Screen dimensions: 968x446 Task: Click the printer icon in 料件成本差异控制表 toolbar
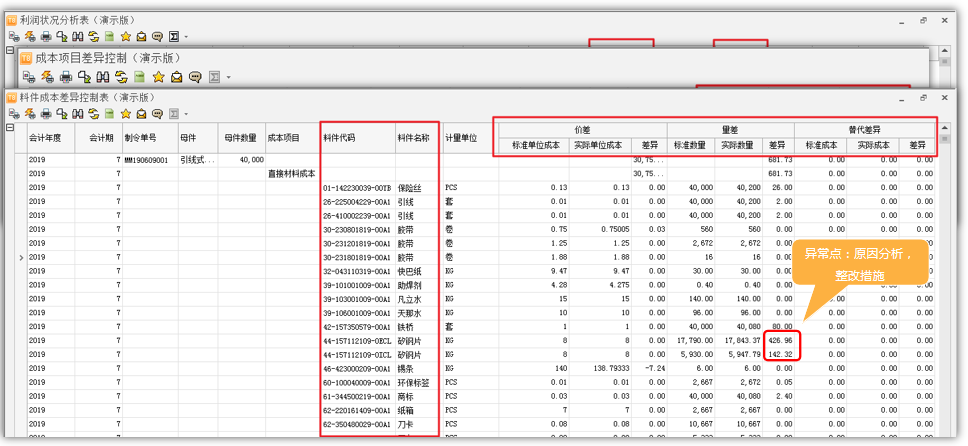[45, 114]
